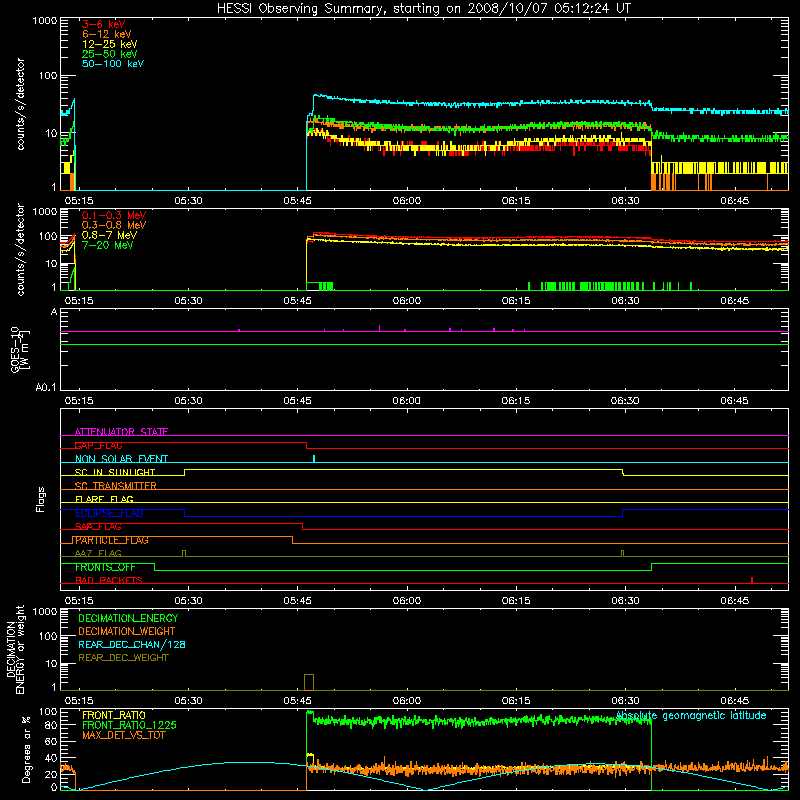Click the NON_SOLAR_EVENT spike marker
Image resolution: width=800 pixels, height=800 pixels.
click(x=314, y=458)
